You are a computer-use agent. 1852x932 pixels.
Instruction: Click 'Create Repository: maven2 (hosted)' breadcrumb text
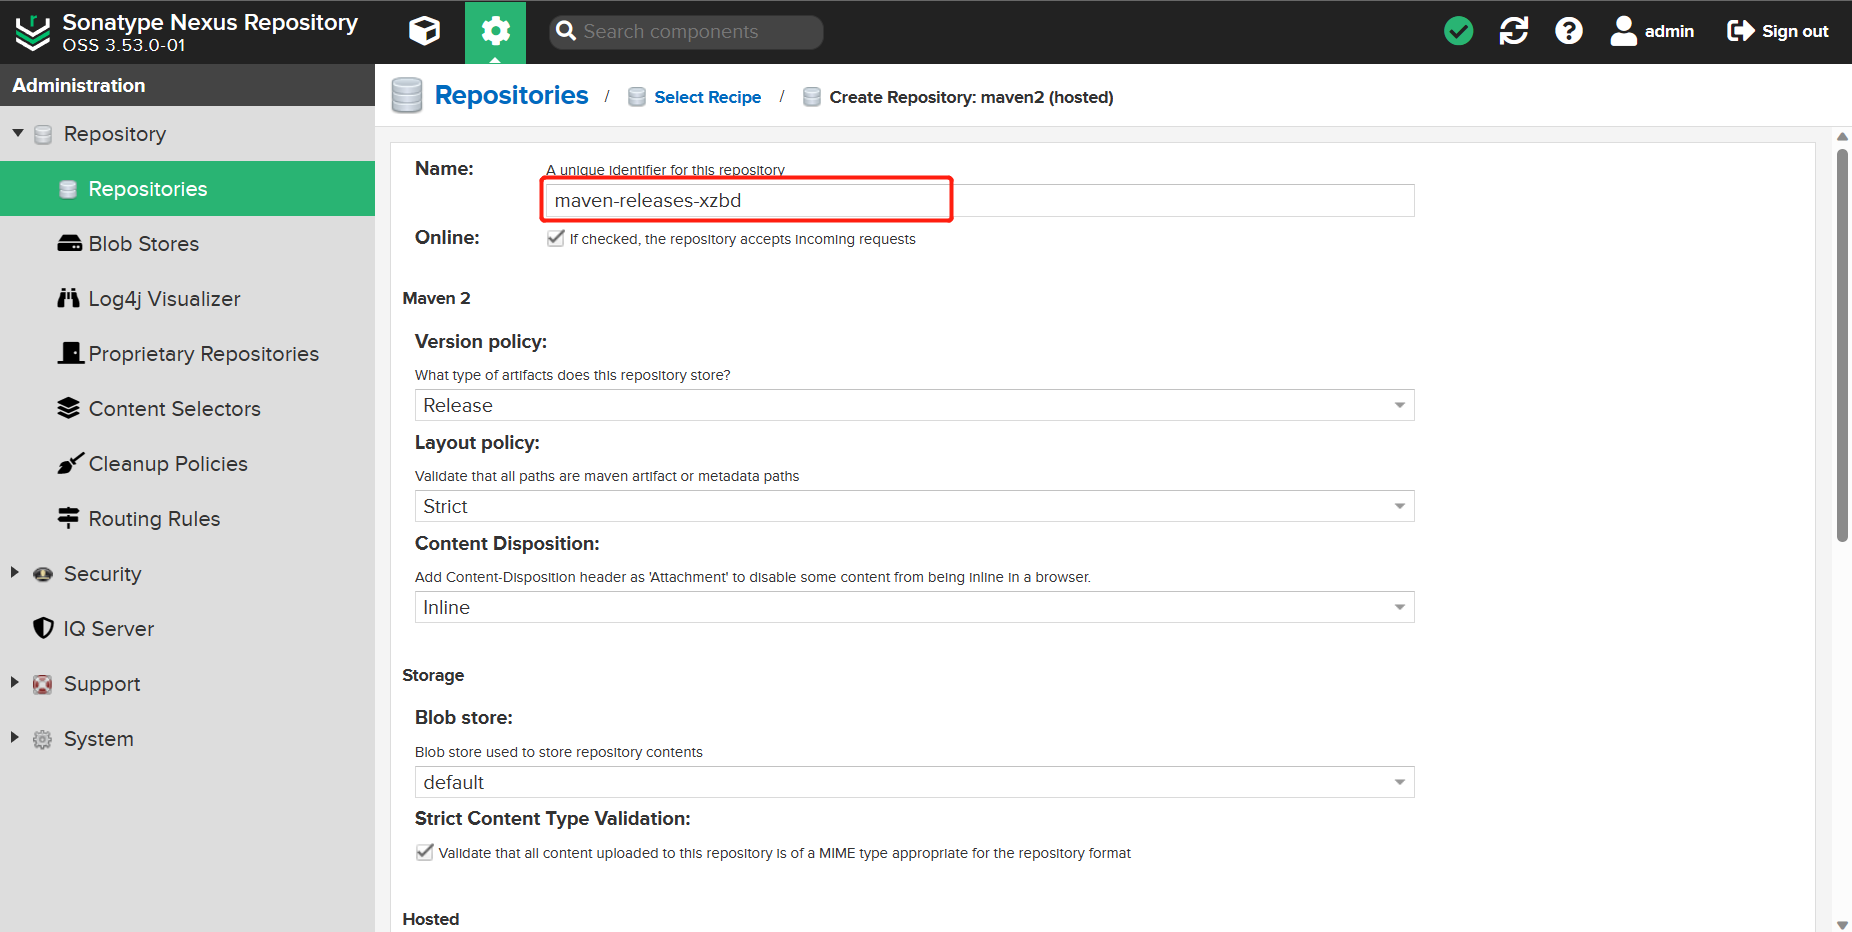click(971, 97)
